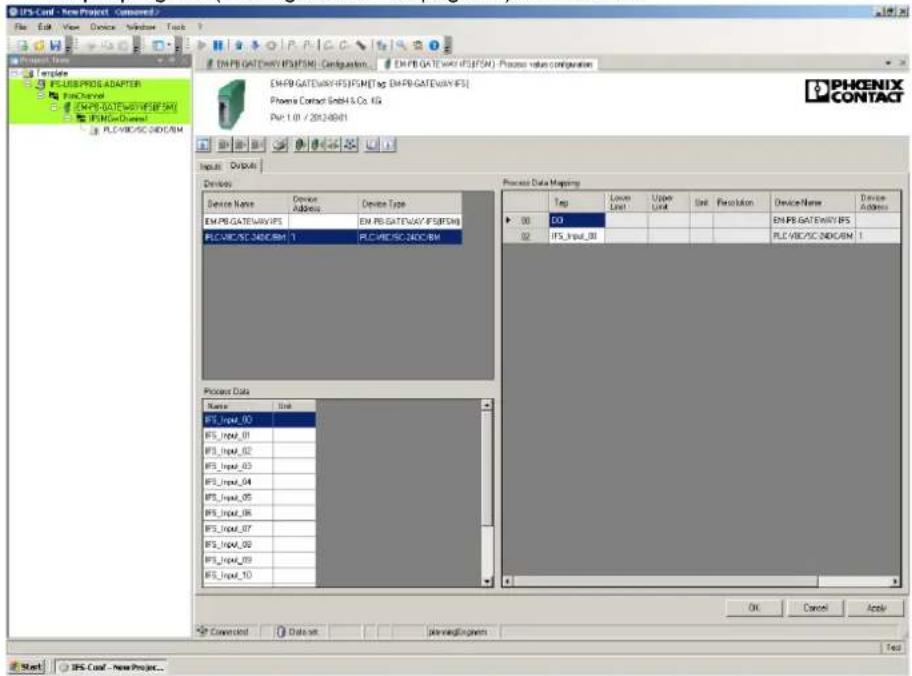This screenshot has width=912, height=676.
Task: Open the Device menu
Action: (102, 27)
